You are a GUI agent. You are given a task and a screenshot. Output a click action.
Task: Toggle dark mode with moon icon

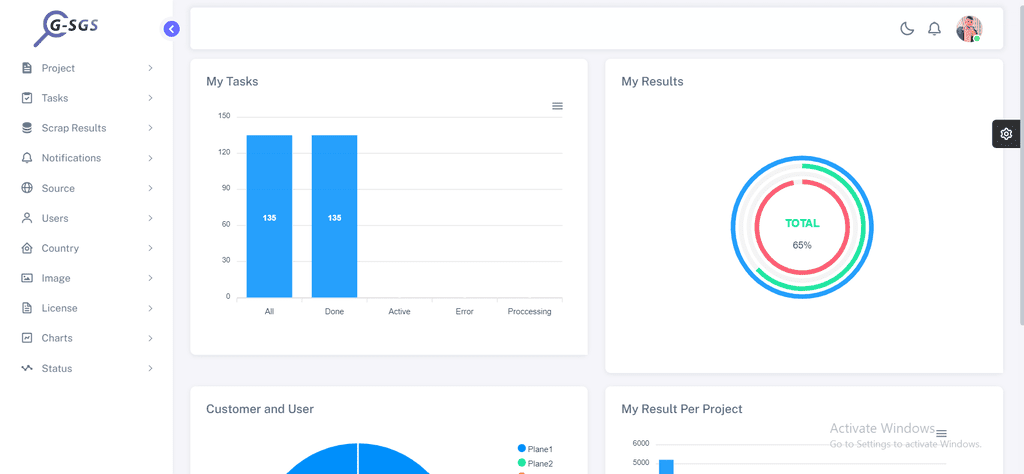[x=906, y=29]
